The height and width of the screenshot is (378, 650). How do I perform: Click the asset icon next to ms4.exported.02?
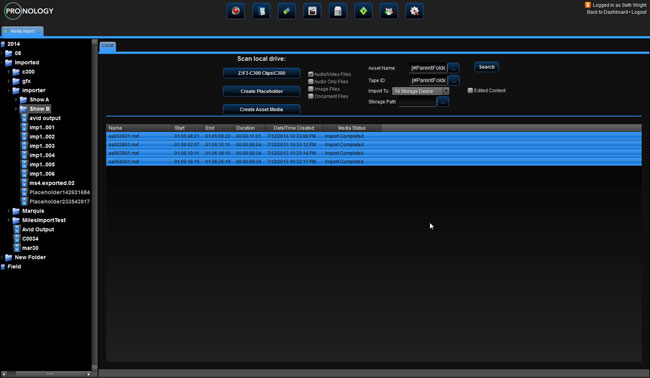24,183
